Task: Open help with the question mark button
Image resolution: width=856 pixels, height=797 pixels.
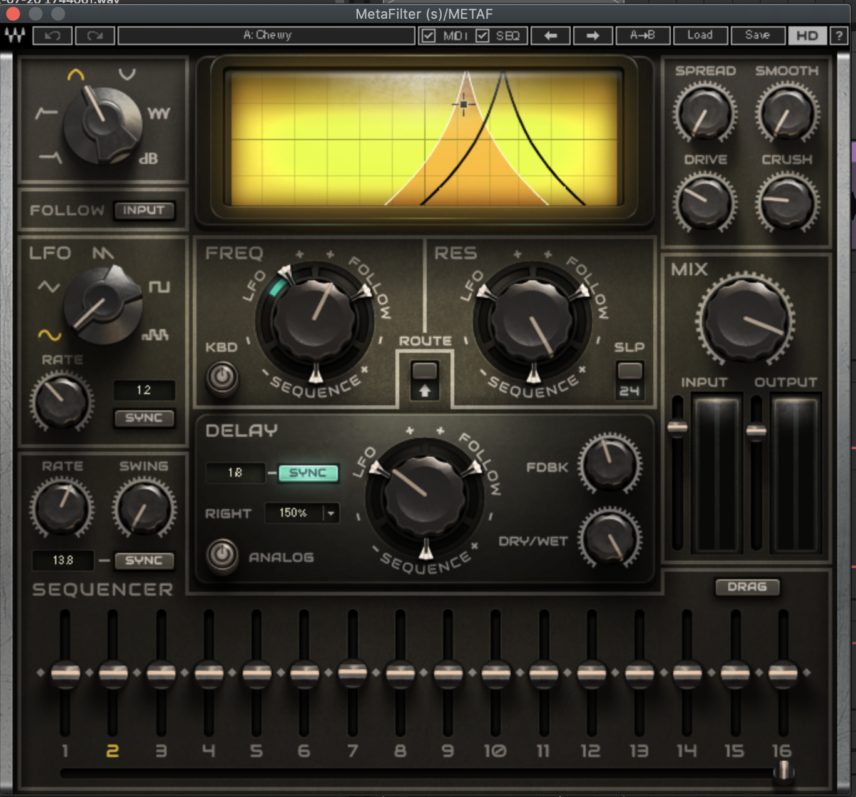Action: pyautogui.click(x=839, y=35)
